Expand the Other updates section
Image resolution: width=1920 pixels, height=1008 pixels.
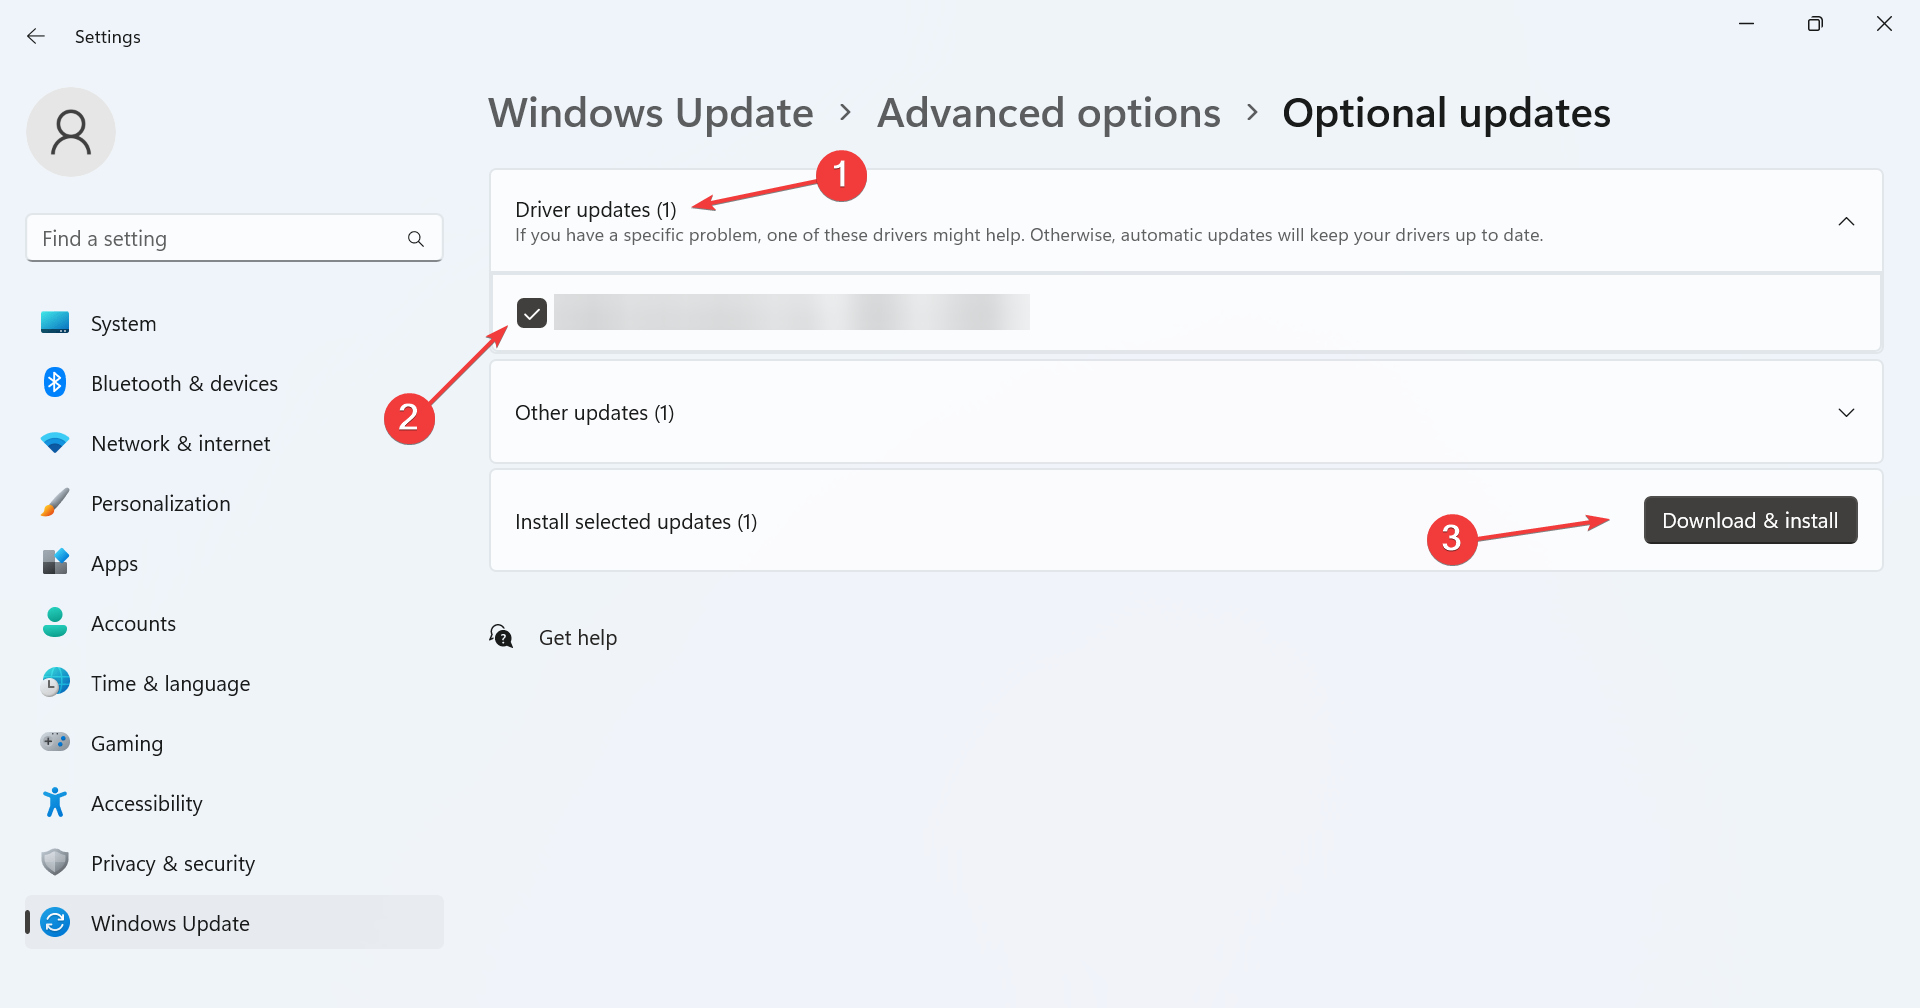(1846, 413)
